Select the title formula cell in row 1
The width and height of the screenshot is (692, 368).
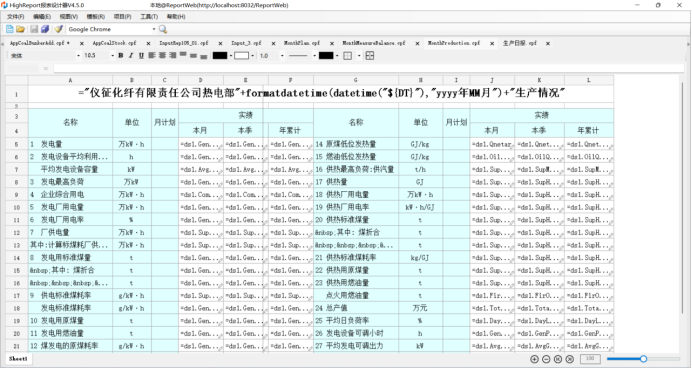[321, 94]
